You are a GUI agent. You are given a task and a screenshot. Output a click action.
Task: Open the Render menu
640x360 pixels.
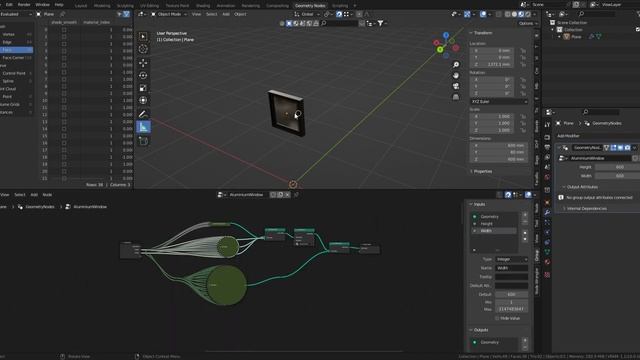tap(24, 4)
